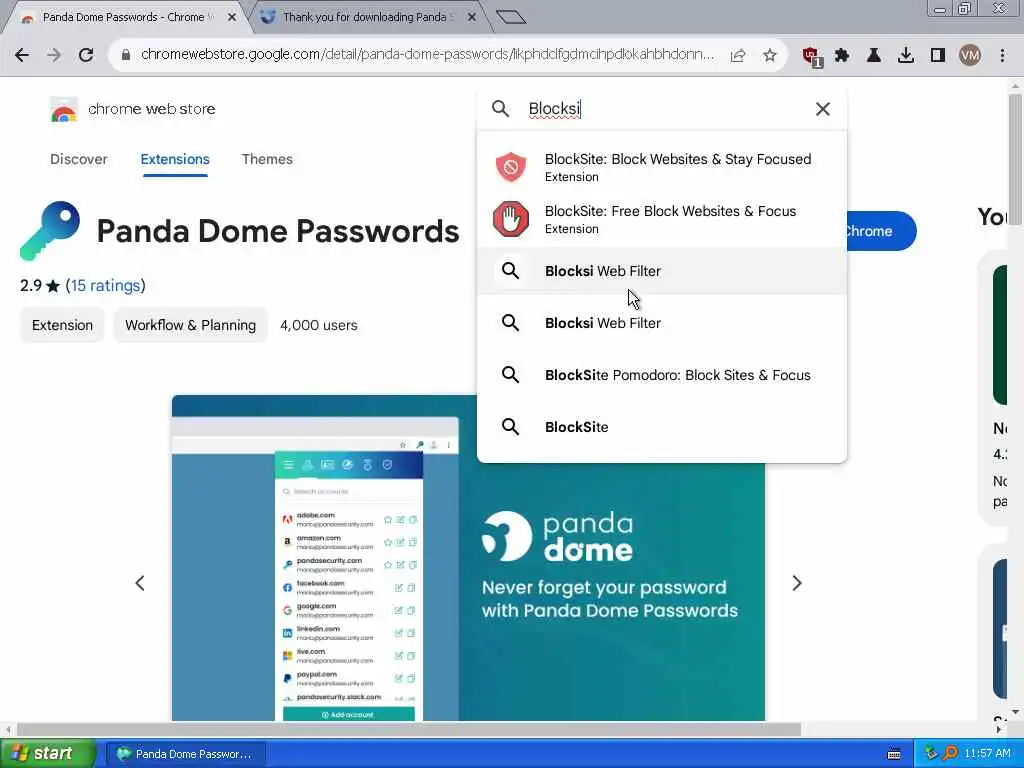Screen dimensions: 1024x768
Task: Click the share page icon in address bar
Action: tap(738, 56)
